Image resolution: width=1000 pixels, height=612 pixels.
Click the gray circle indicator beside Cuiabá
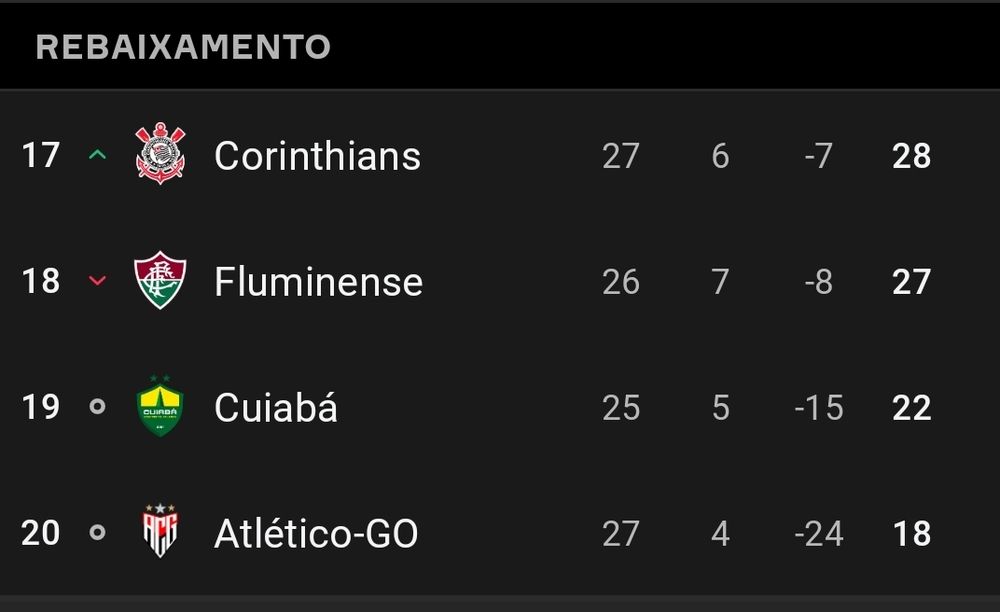point(98,406)
